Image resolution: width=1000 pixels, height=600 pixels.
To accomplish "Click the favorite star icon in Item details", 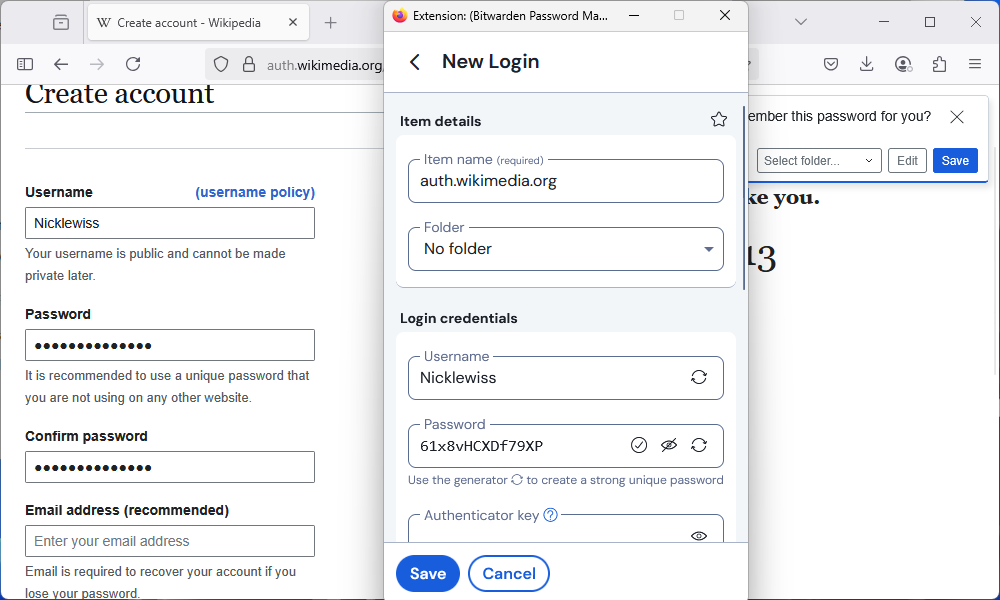I will (719, 120).
